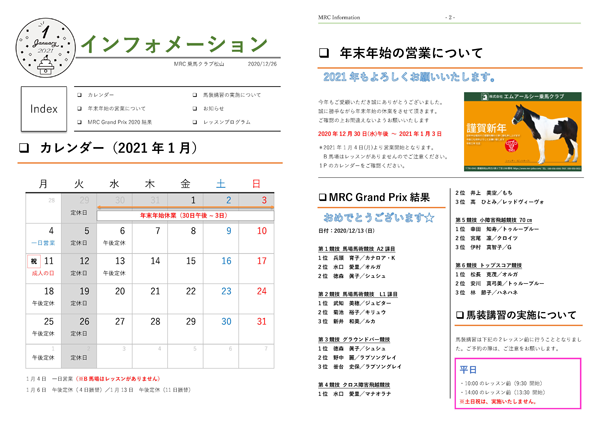
Task: Select the MRC 乗馬クラブ松山 subtitle text
Action: click(x=199, y=64)
